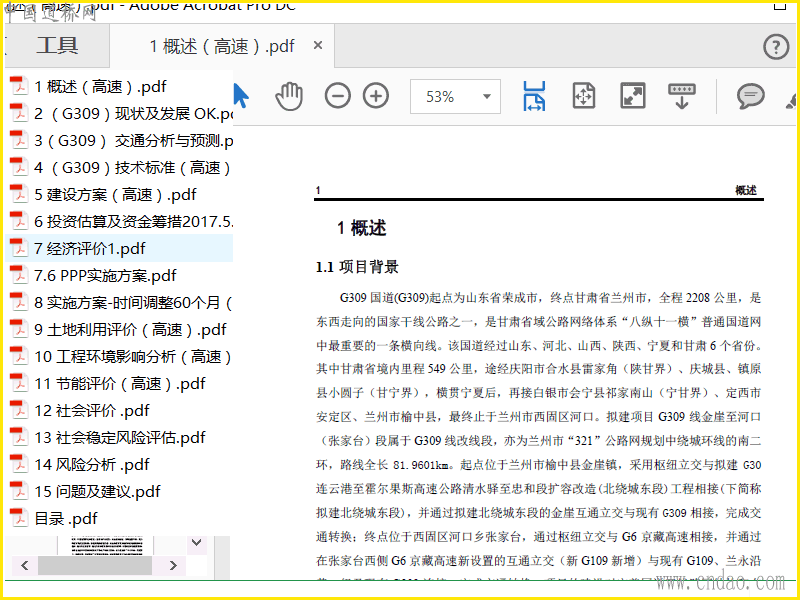800x600 pixels.
Task: Switch to full screen mode
Action: (633, 95)
